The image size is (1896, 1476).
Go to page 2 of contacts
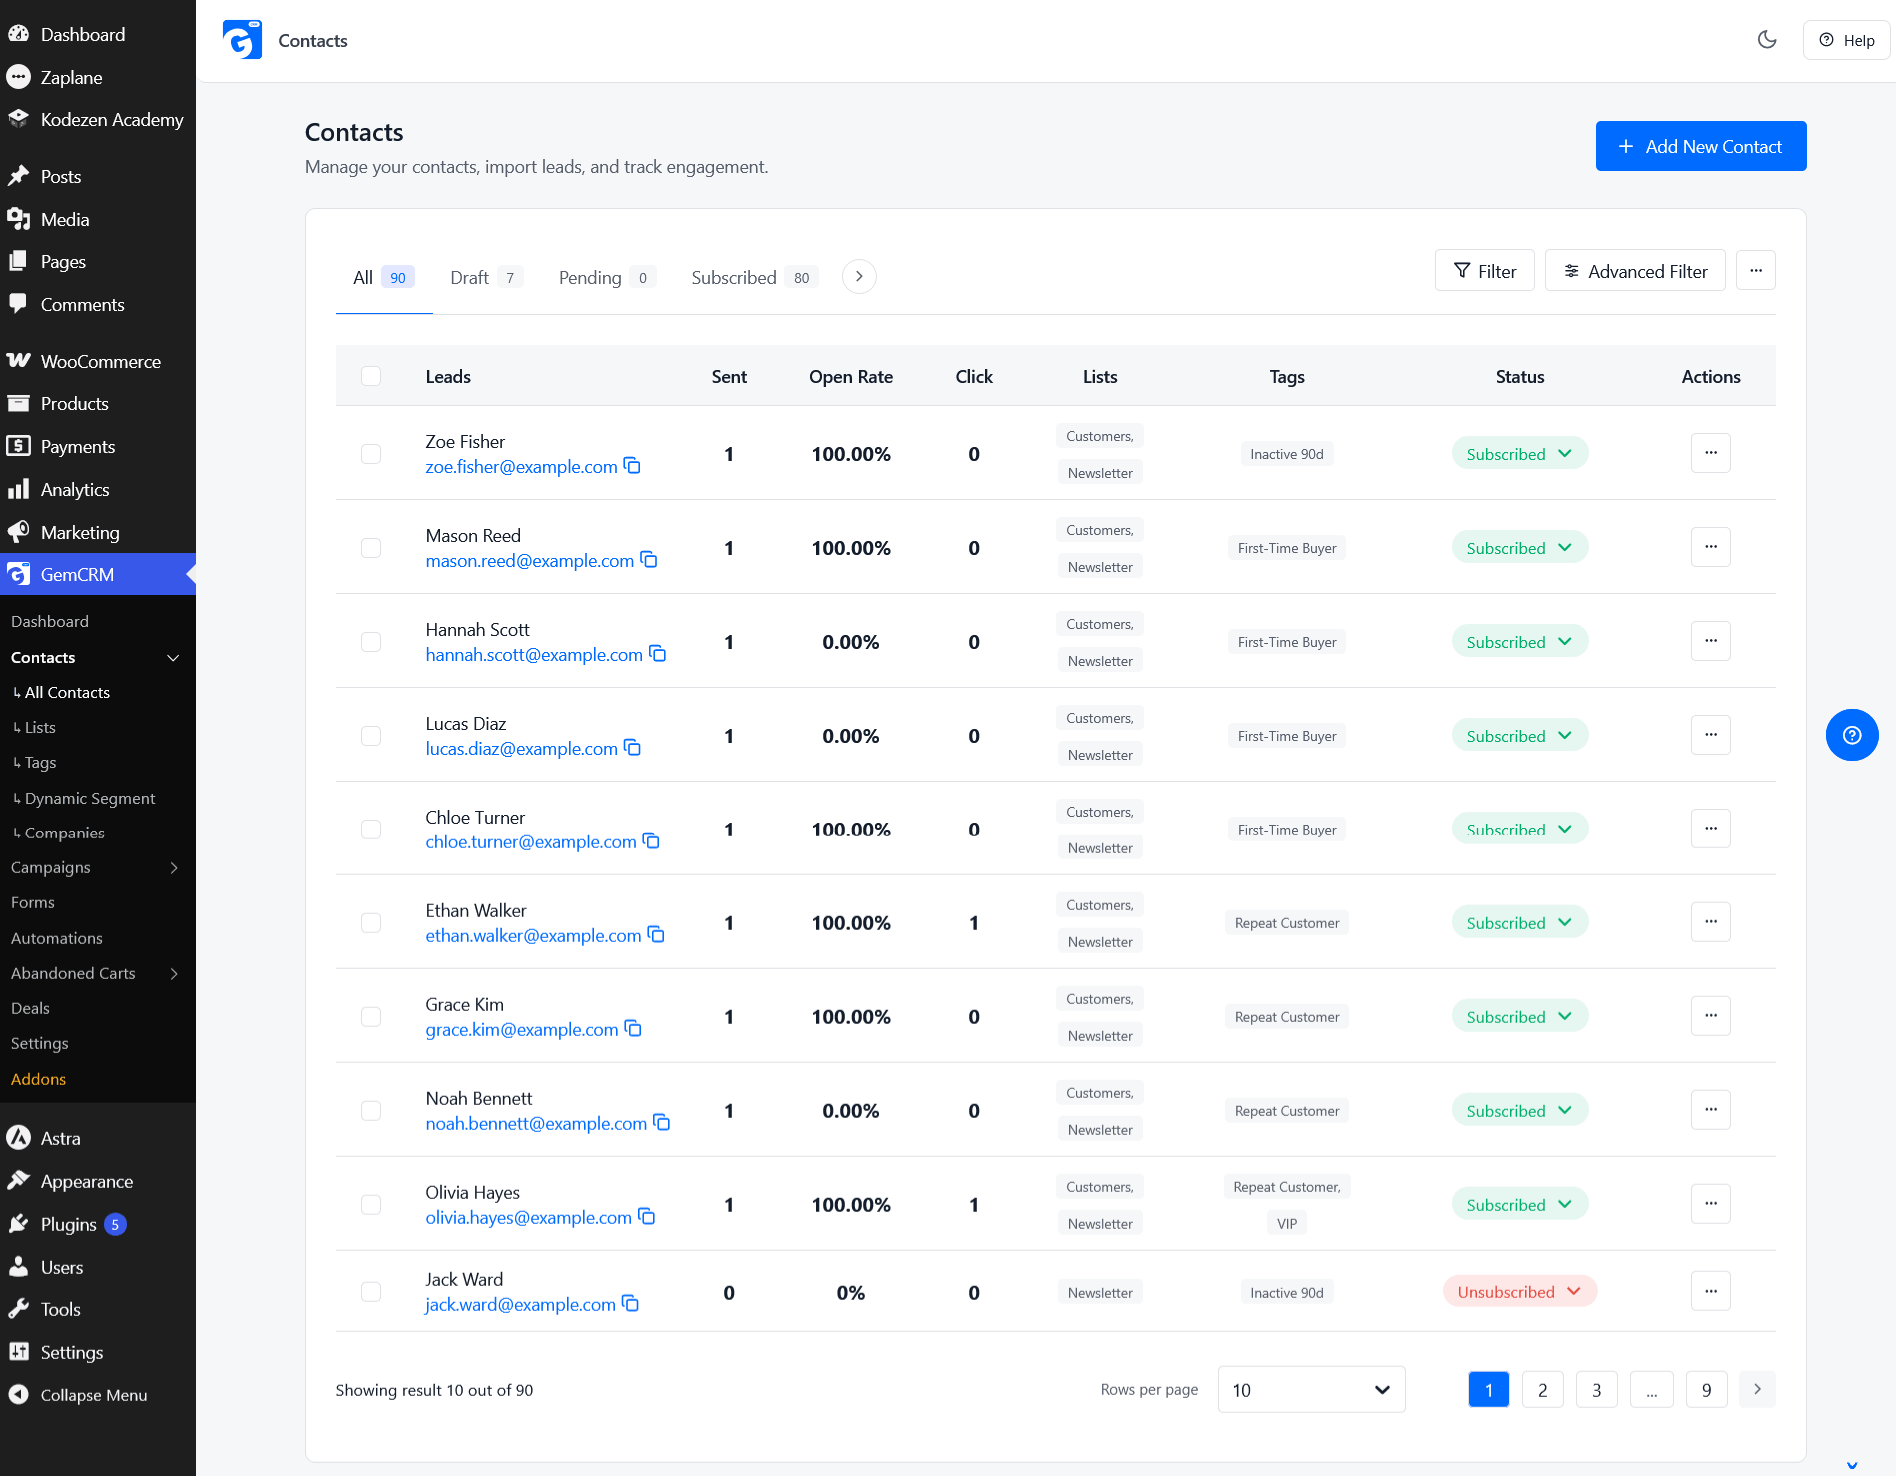1542,1389
